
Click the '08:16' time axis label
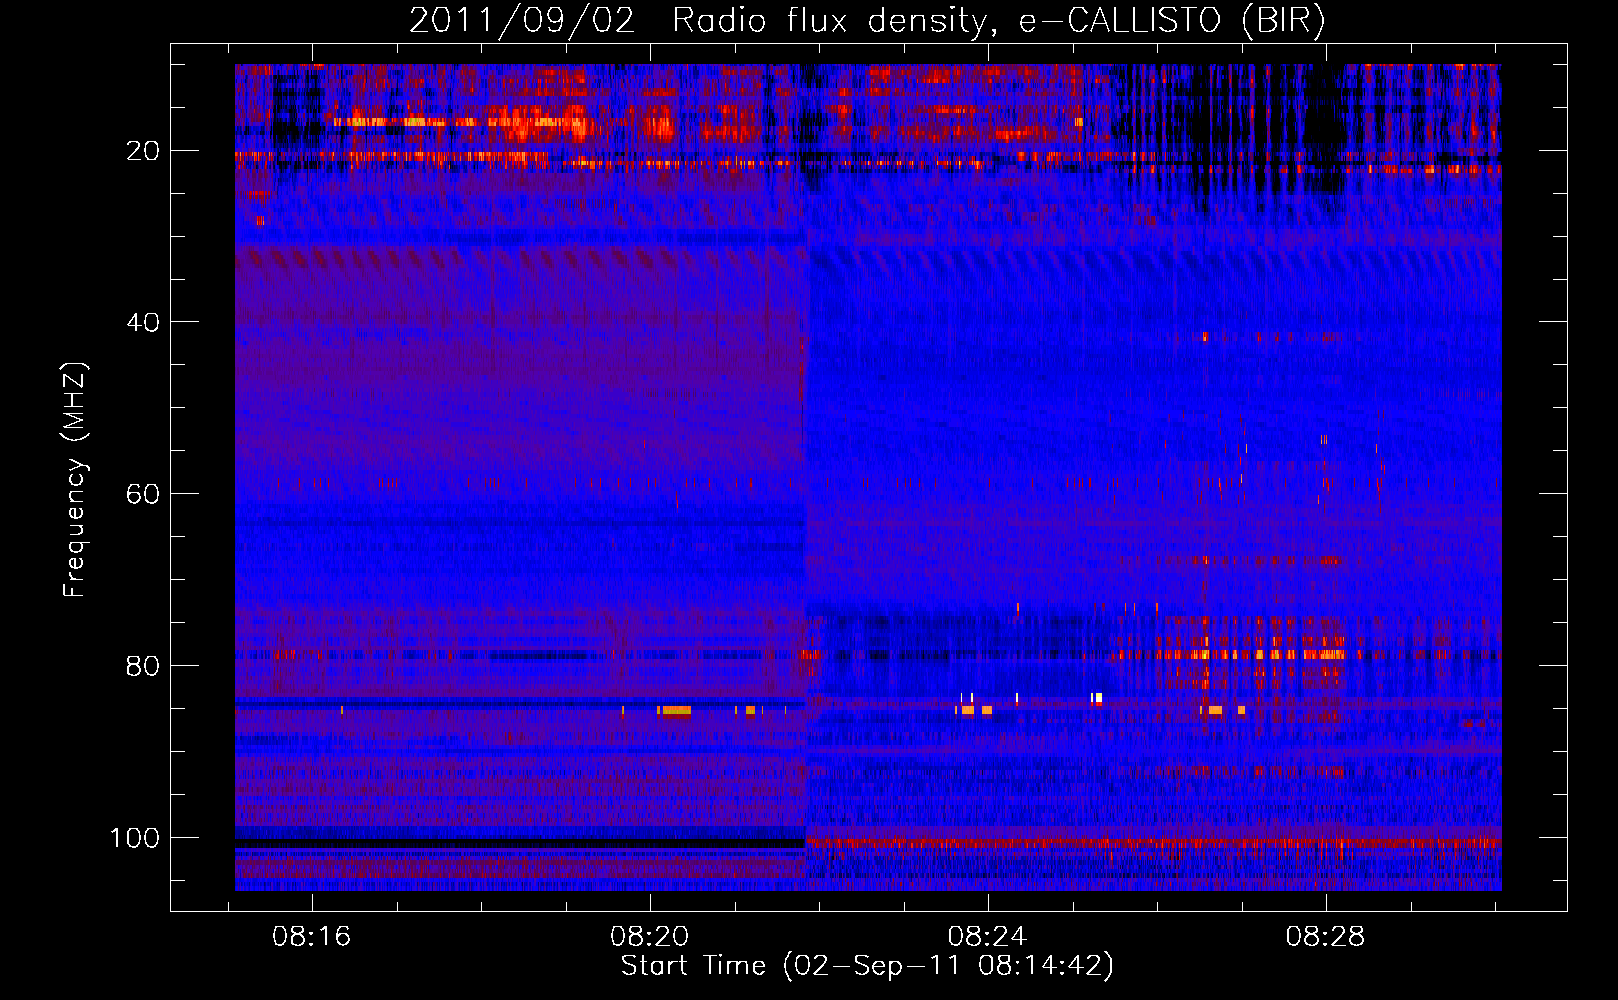pos(312,937)
